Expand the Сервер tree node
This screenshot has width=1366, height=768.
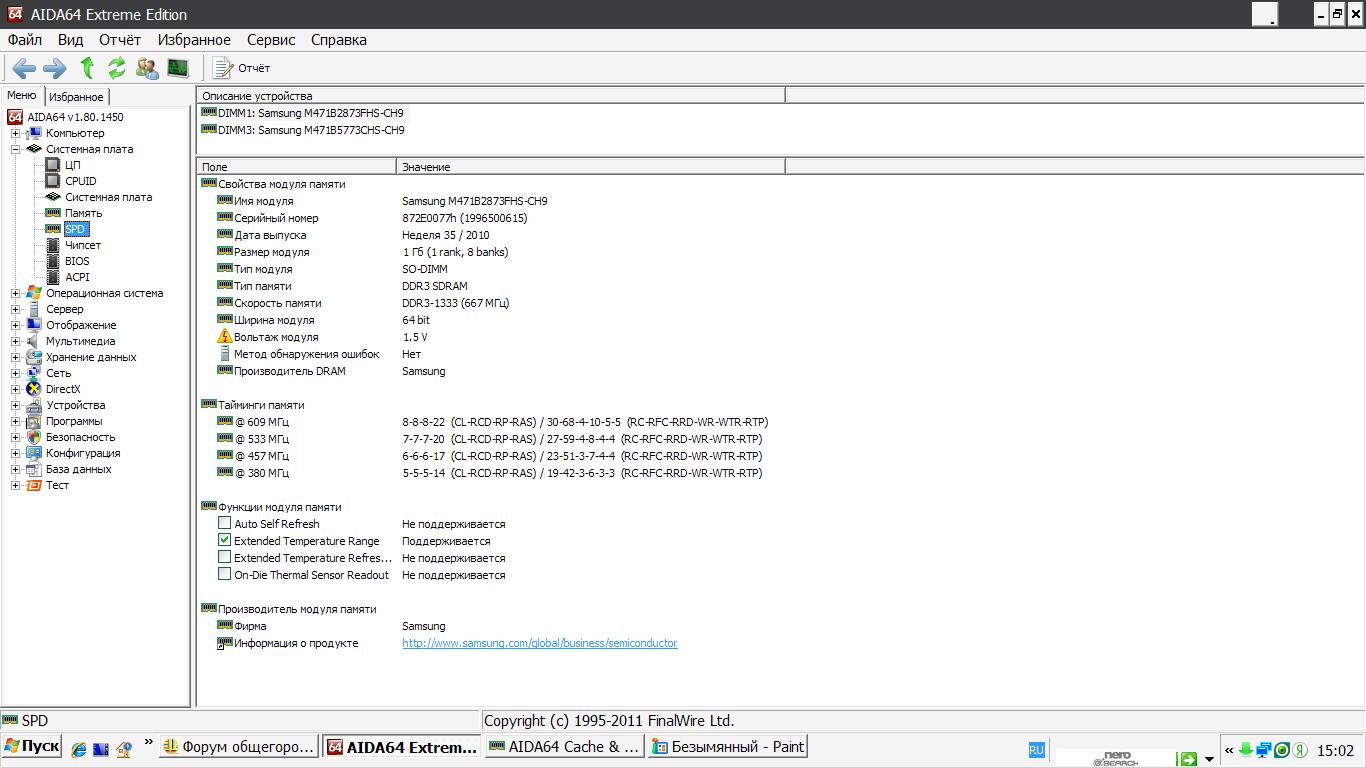[x=15, y=309]
